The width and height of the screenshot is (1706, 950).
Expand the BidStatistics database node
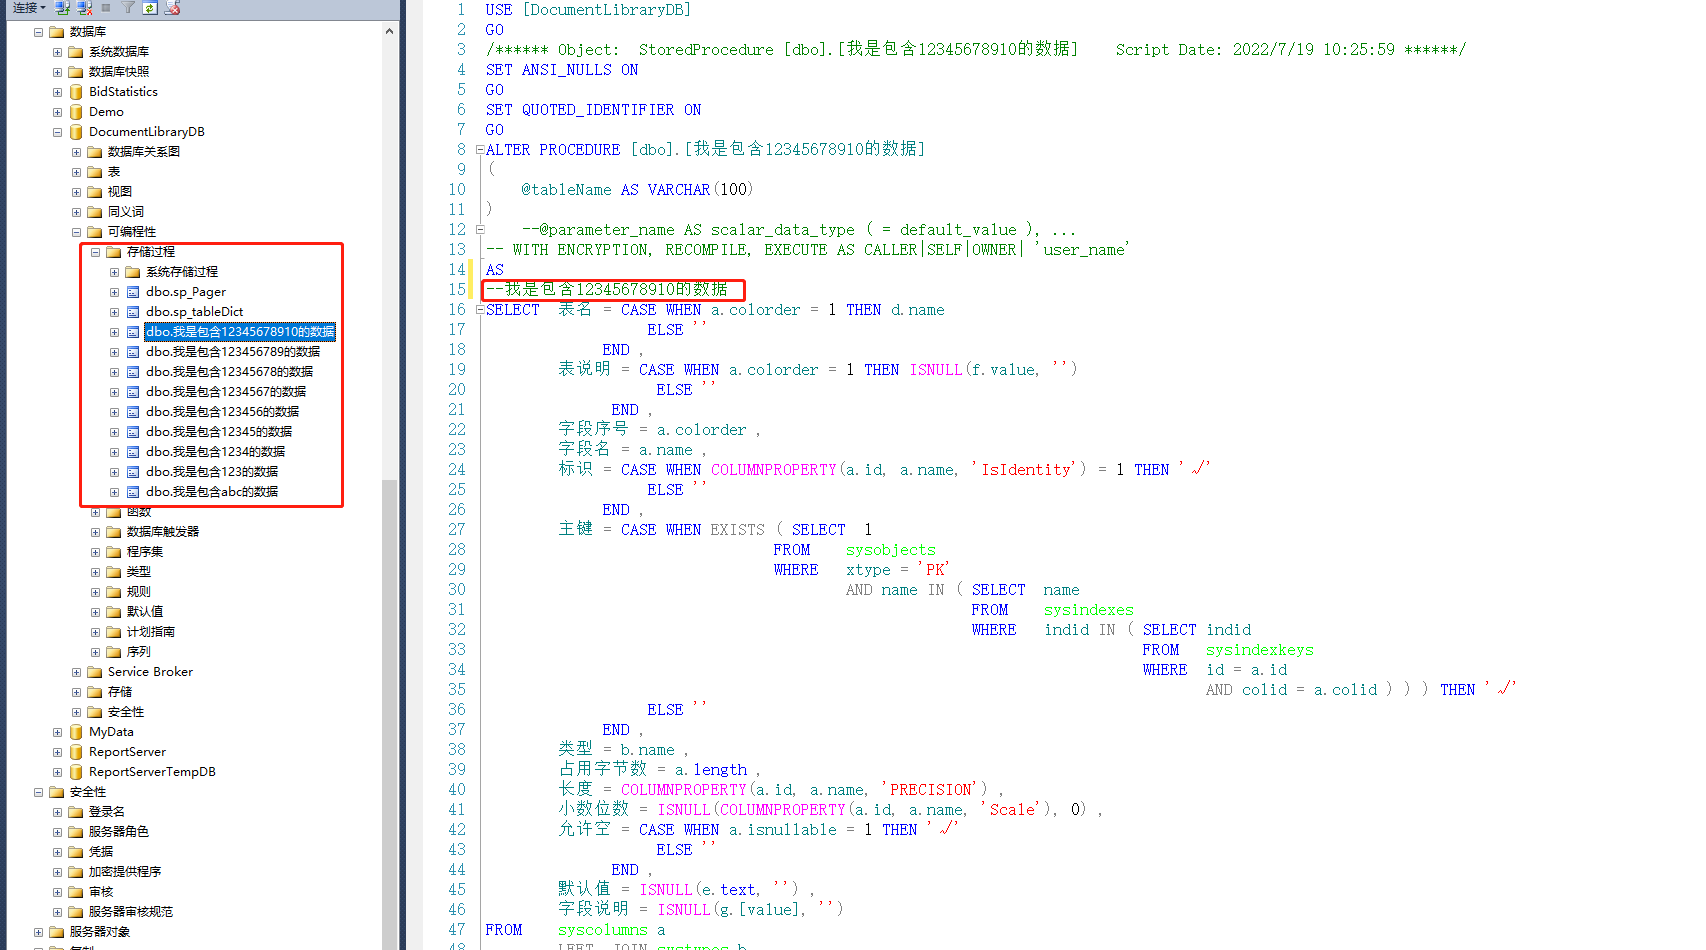pos(57,92)
